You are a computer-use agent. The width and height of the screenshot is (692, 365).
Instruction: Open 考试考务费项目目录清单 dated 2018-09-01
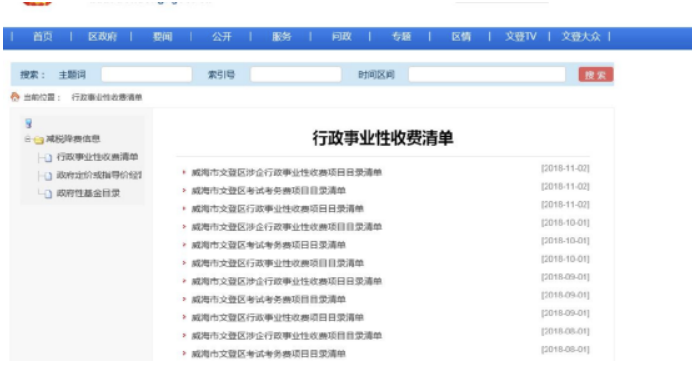tap(268, 299)
